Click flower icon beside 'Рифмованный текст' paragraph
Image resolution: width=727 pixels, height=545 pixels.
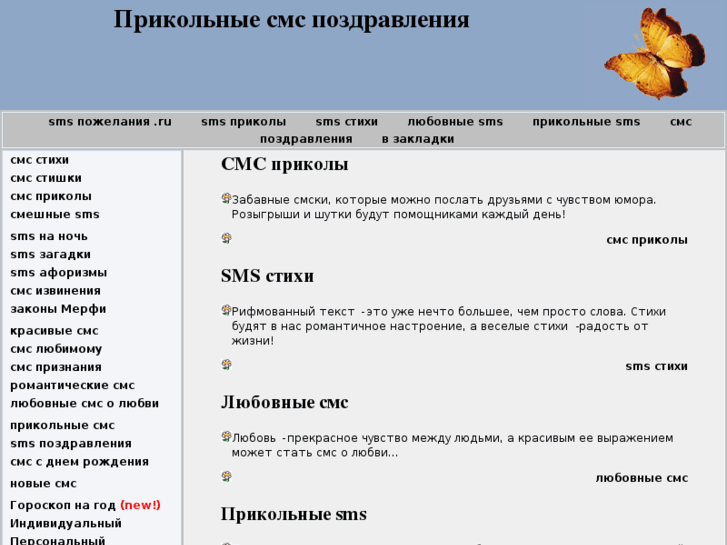click(226, 310)
